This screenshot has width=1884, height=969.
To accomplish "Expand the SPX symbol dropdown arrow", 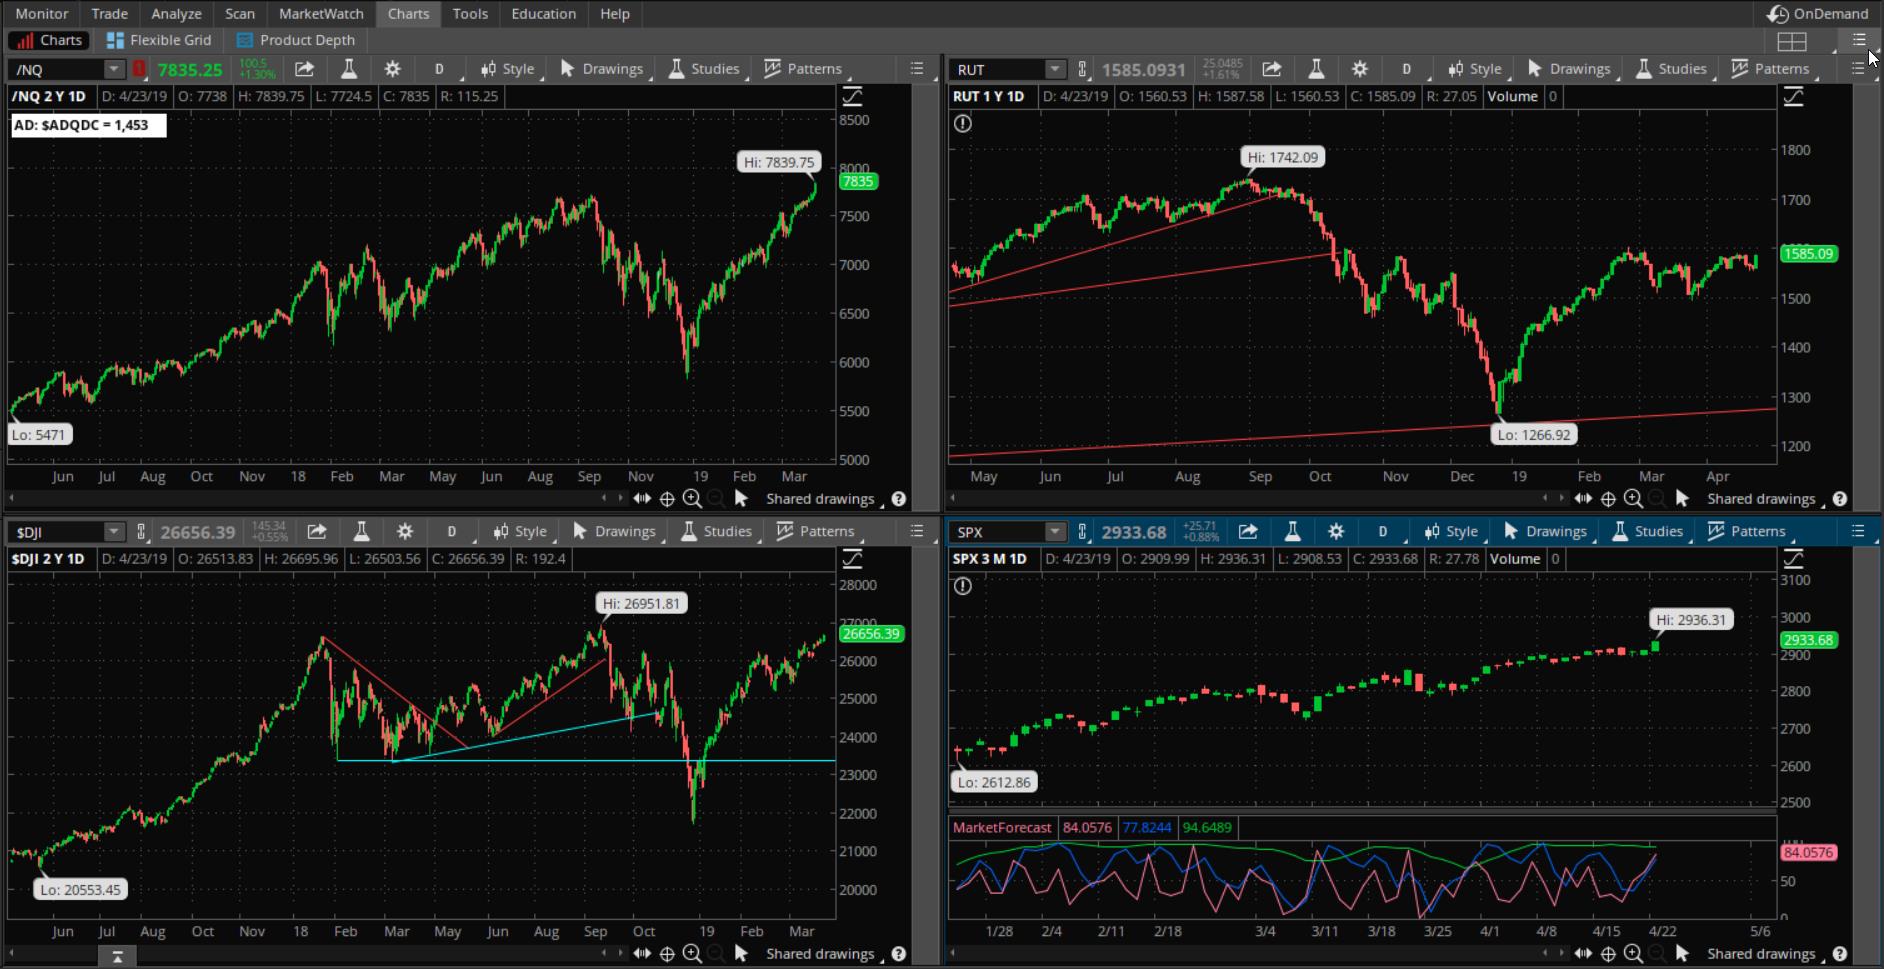I will click(1055, 532).
